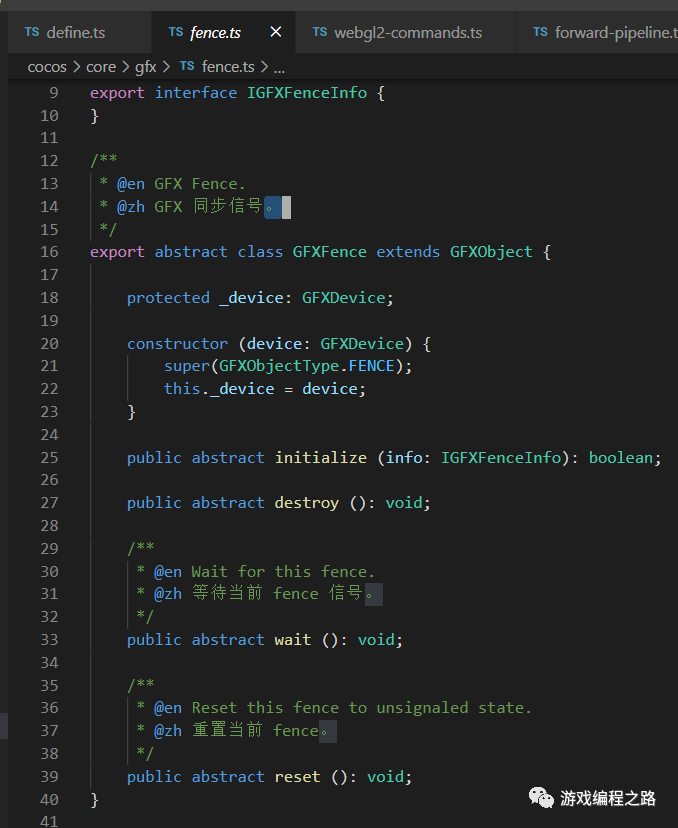
Task: Click '@en Wait for this fence.' comment
Action: 264,571
